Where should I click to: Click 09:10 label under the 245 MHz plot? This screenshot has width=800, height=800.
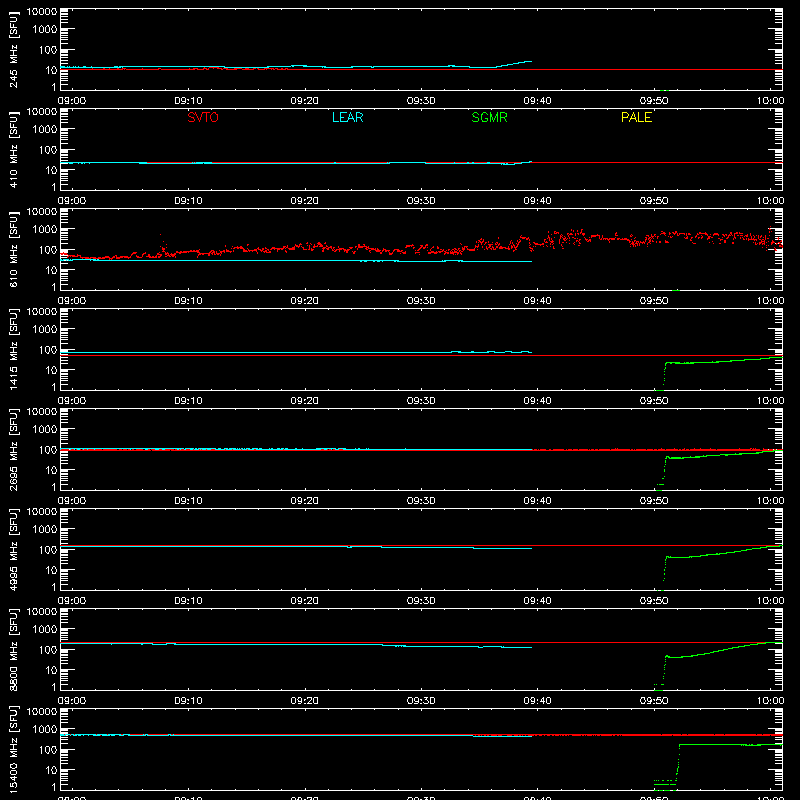[x=188, y=101]
